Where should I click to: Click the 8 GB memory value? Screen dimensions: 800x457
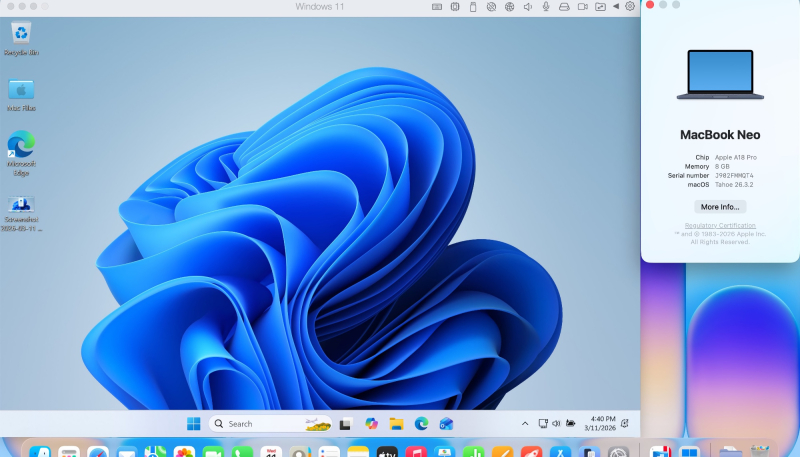722,166
